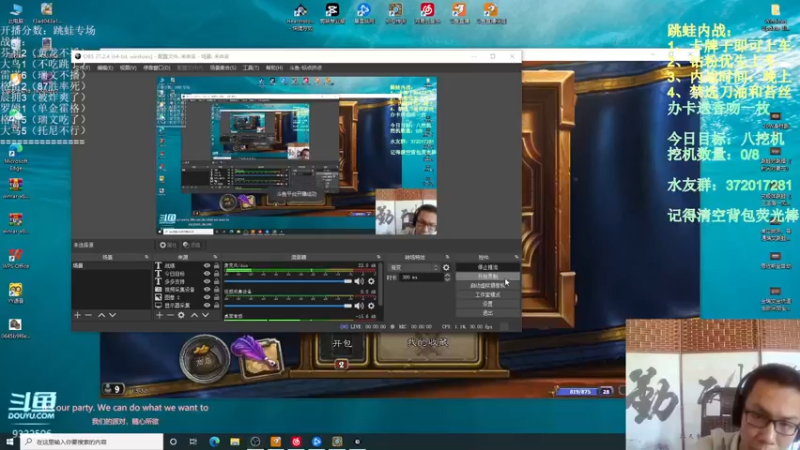Toggle visibility of 多多支持 source

pos(207,282)
